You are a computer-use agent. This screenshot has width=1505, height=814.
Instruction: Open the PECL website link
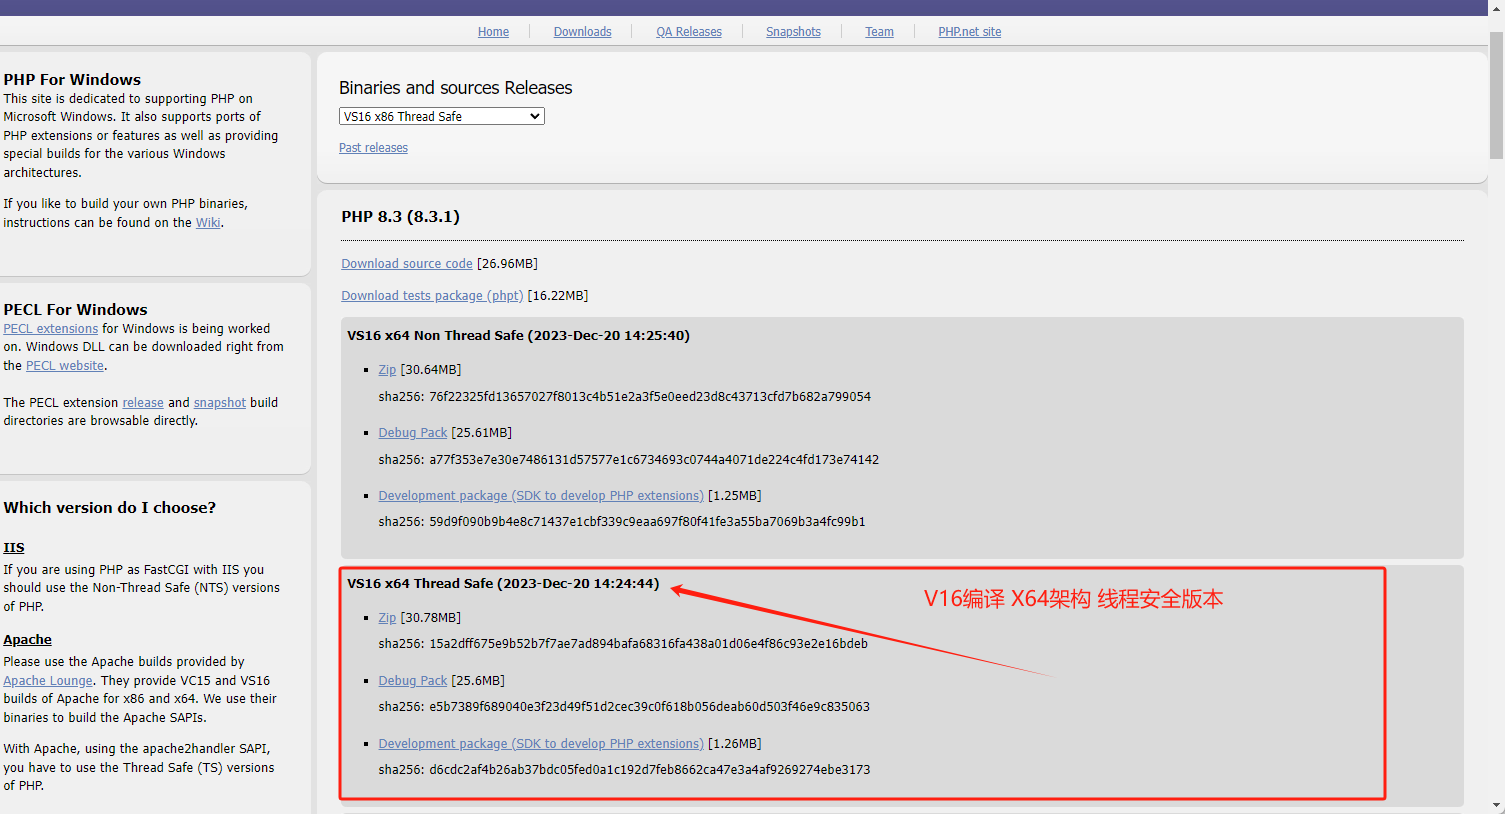click(x=65, y=366)
